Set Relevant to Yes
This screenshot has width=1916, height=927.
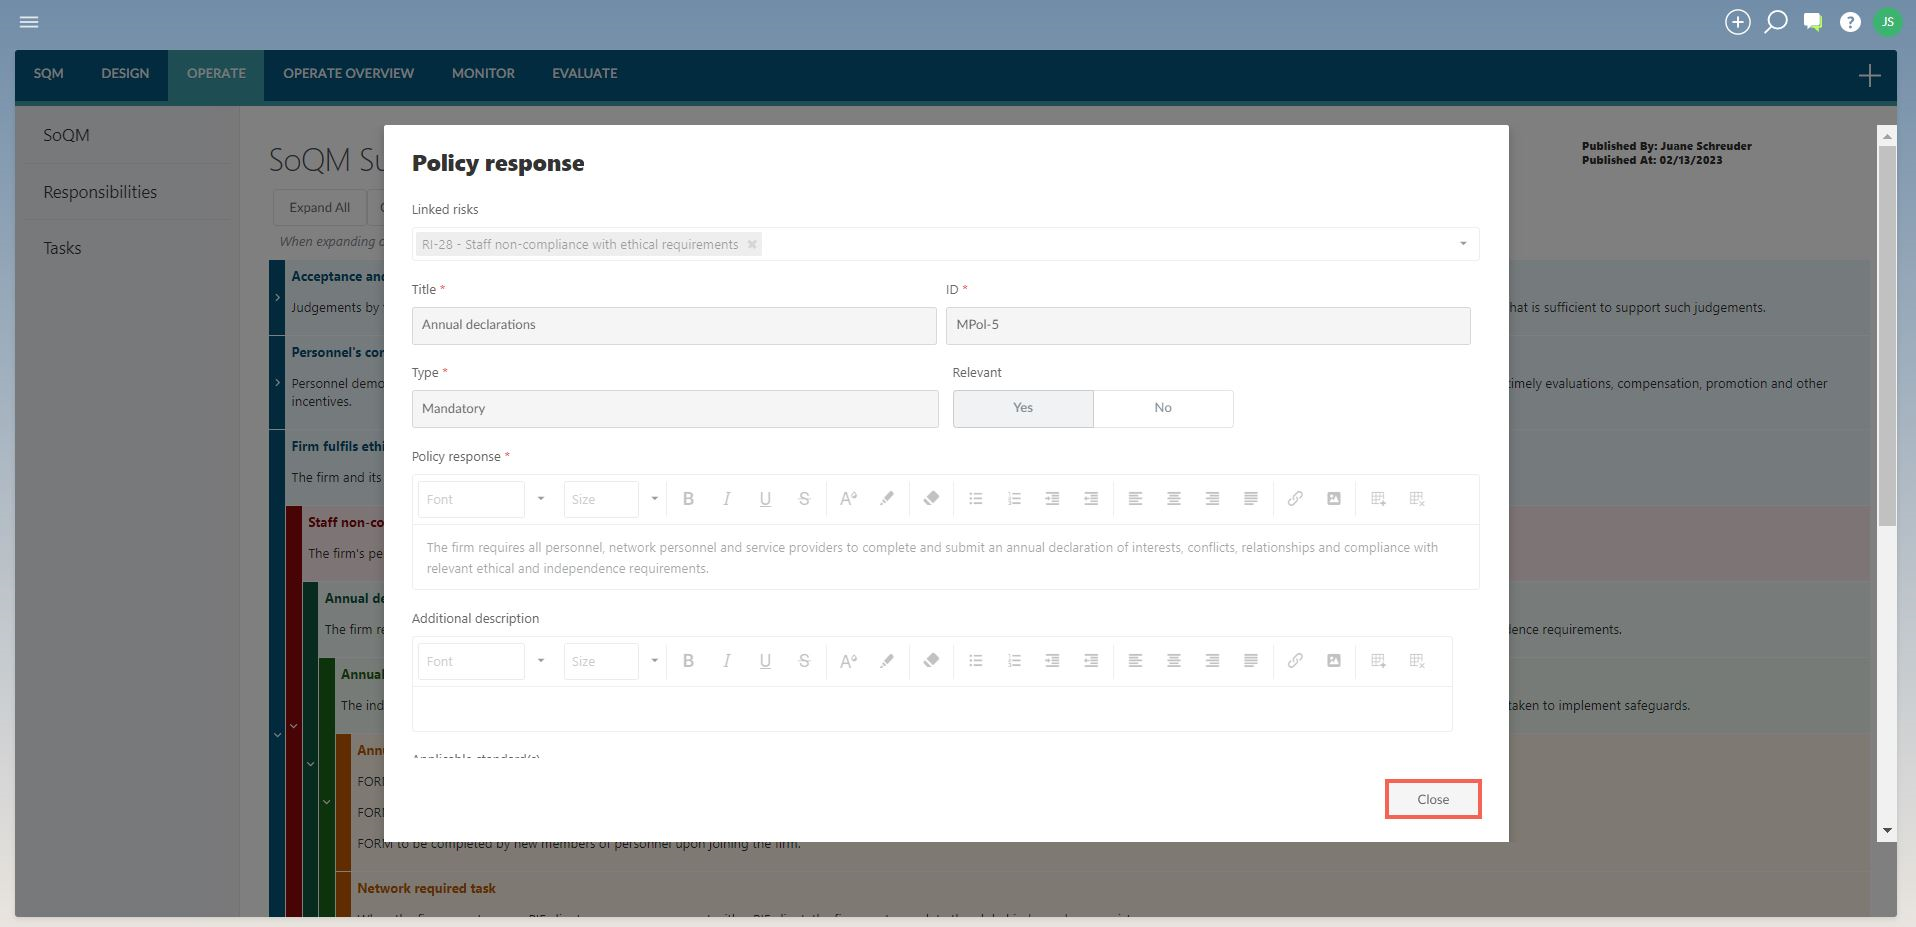1023,408
